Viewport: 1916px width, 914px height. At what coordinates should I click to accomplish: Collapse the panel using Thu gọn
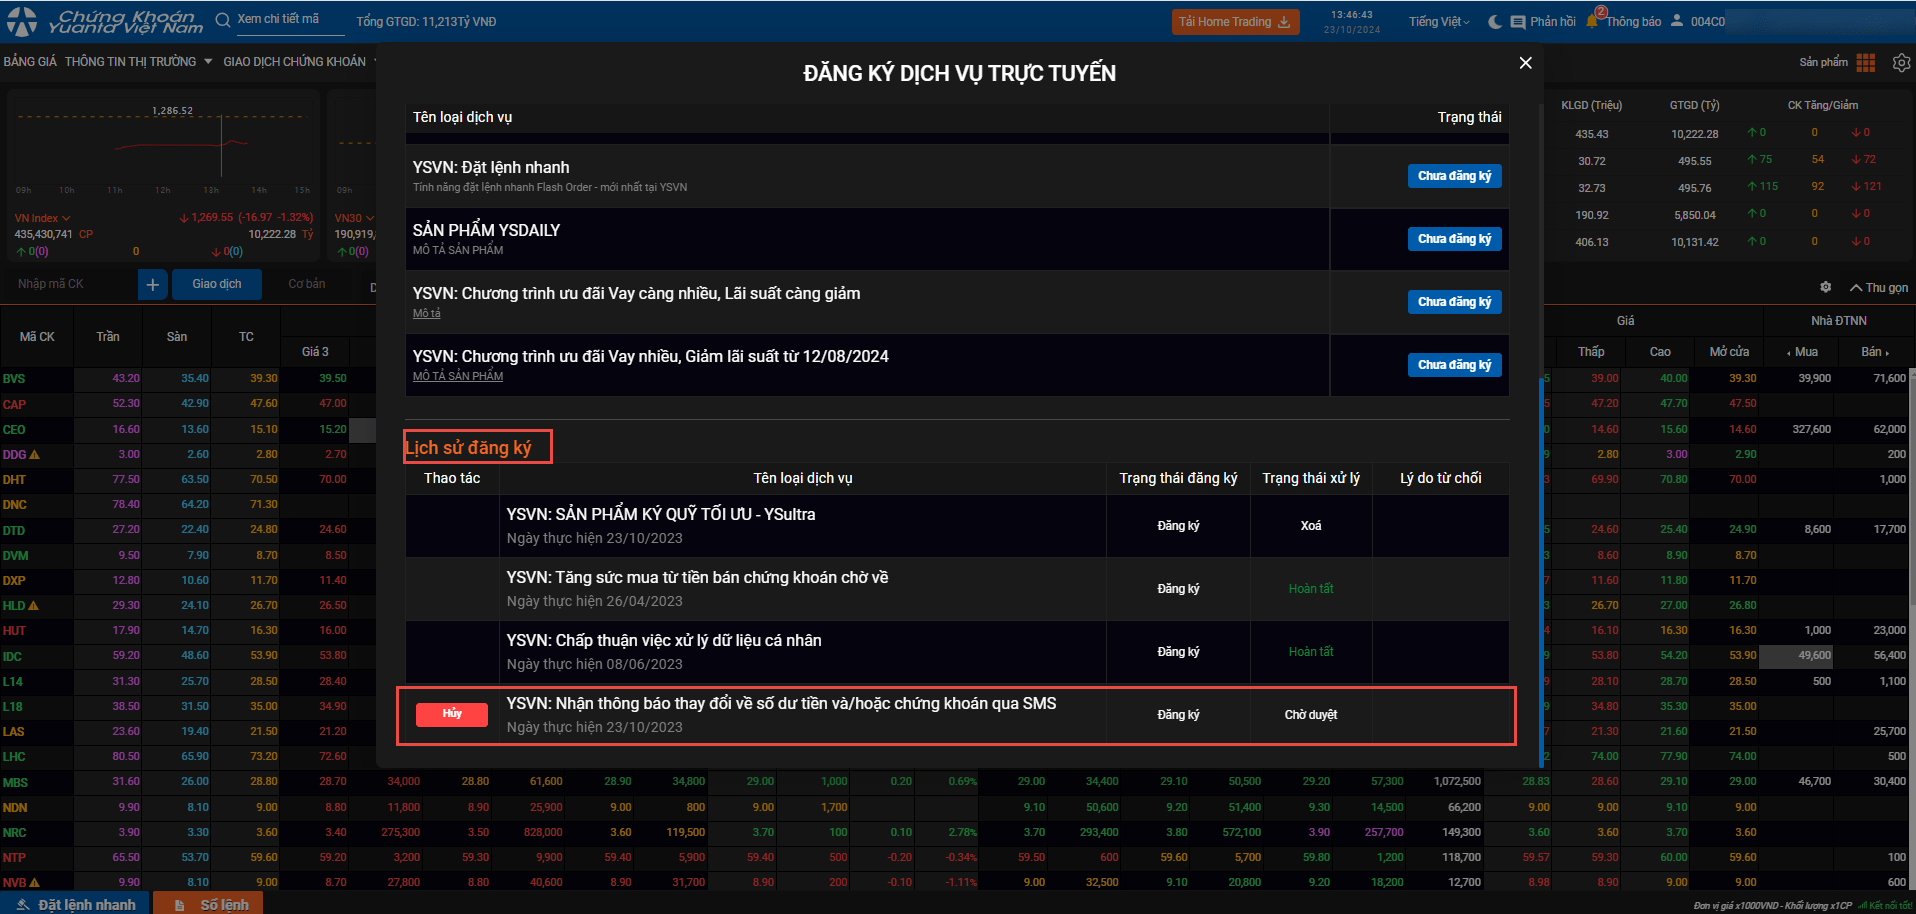[1878, 287]
